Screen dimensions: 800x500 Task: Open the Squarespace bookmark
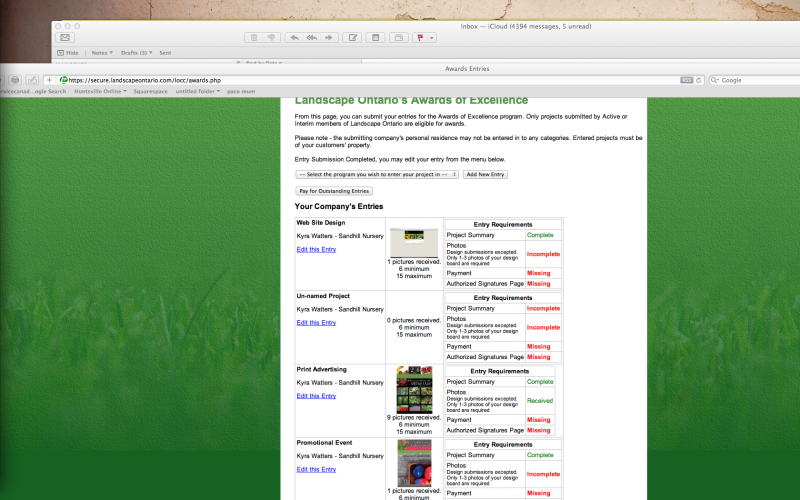coord(151,91)
